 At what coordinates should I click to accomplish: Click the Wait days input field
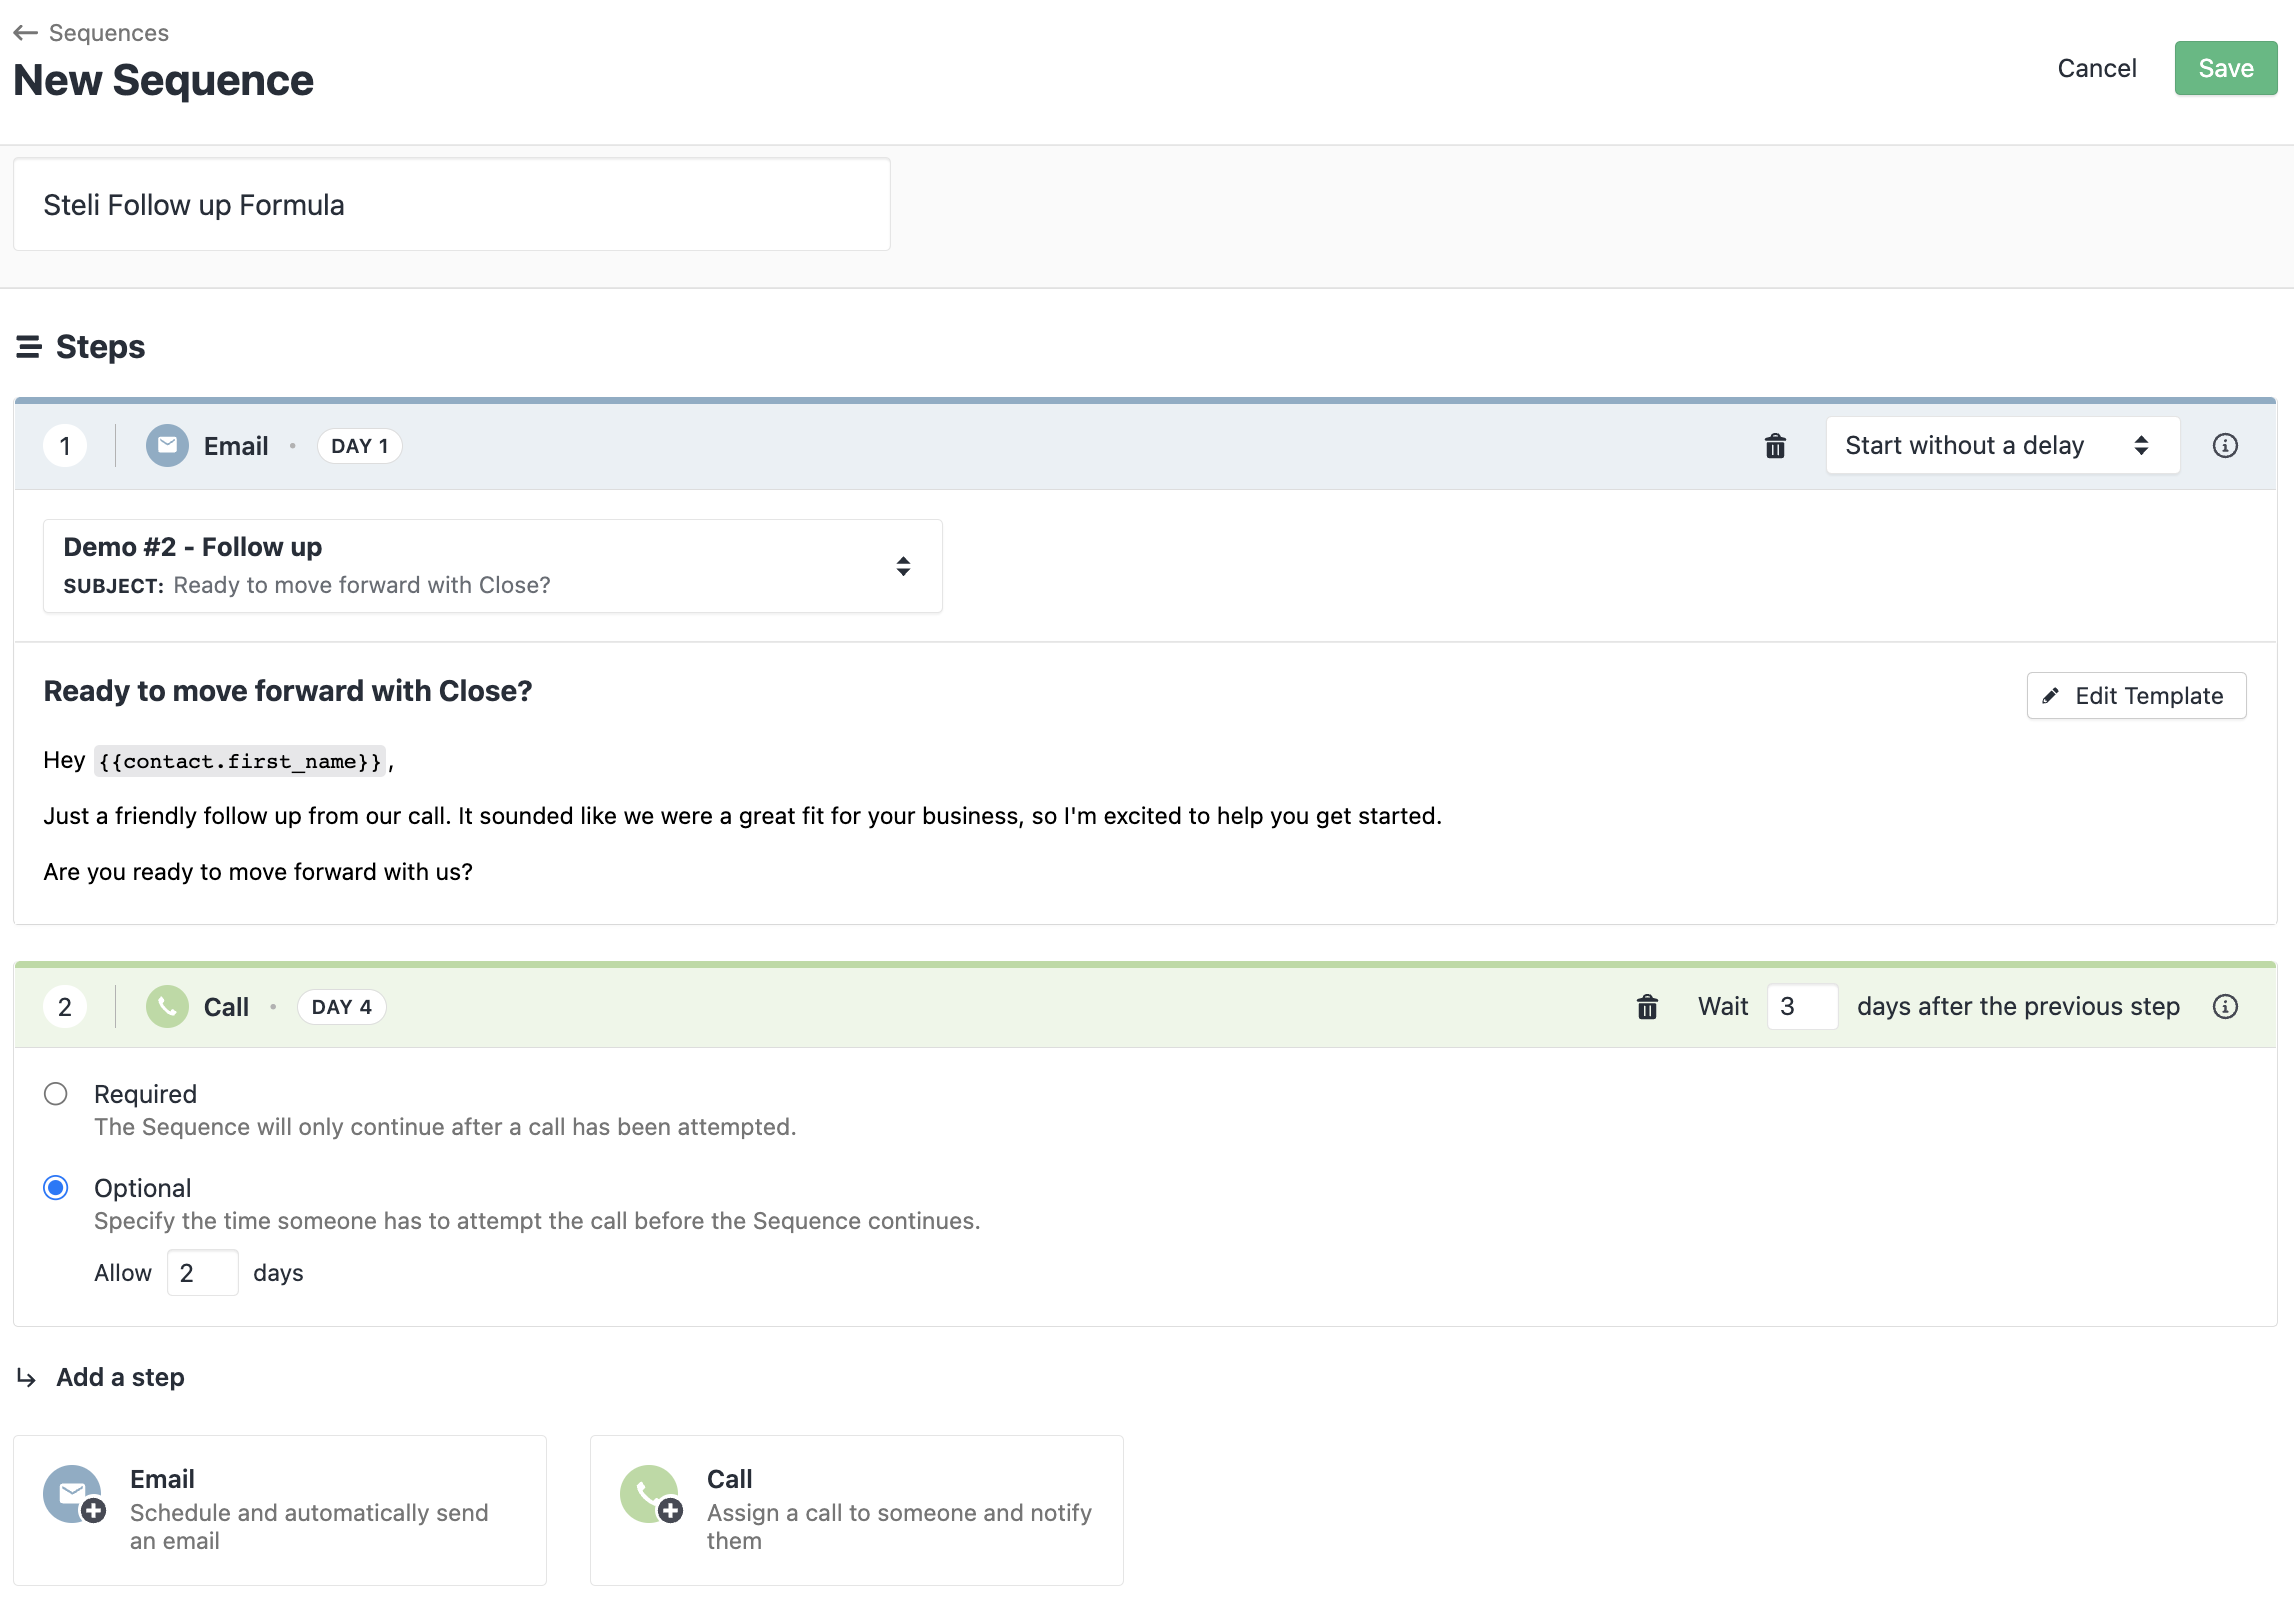1801,1007
